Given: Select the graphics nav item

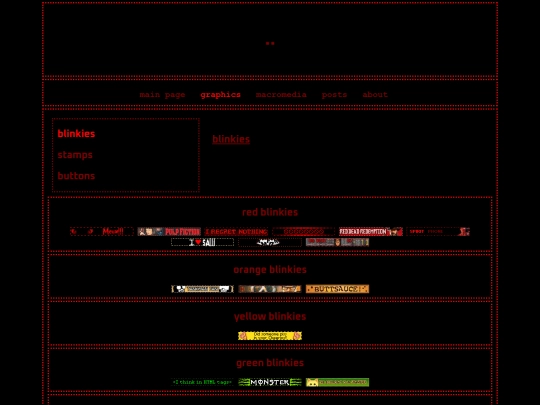Looking at the screenshot, I should coord(220,95).
